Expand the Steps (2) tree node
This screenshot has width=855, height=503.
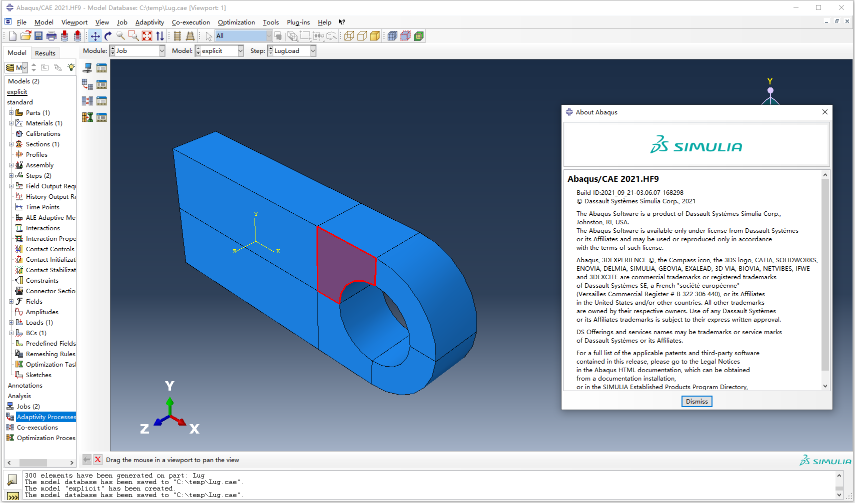[x=11, y=176]
